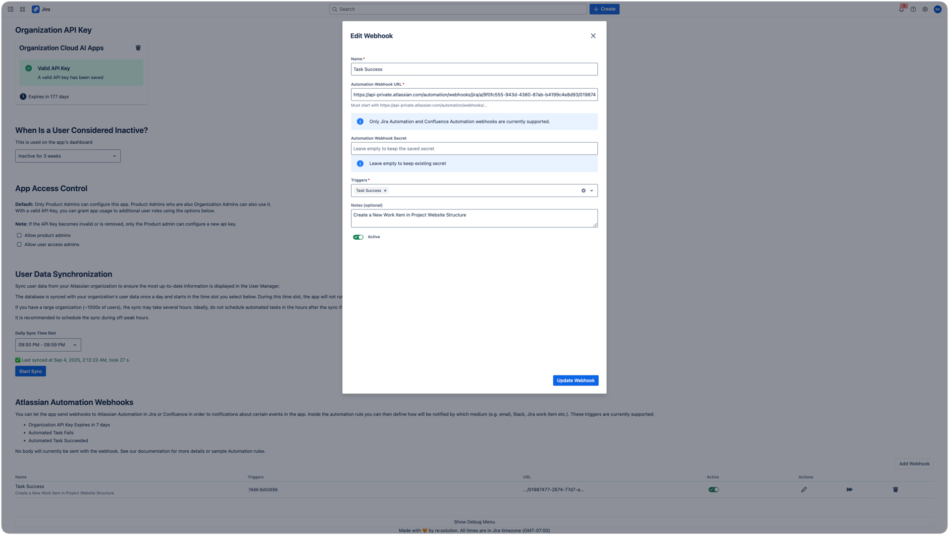Image resolution: width=949 pixels, height=535 pixels.
Task: Click the info icon beside existing secret notice
Action: tap(360, 163)
